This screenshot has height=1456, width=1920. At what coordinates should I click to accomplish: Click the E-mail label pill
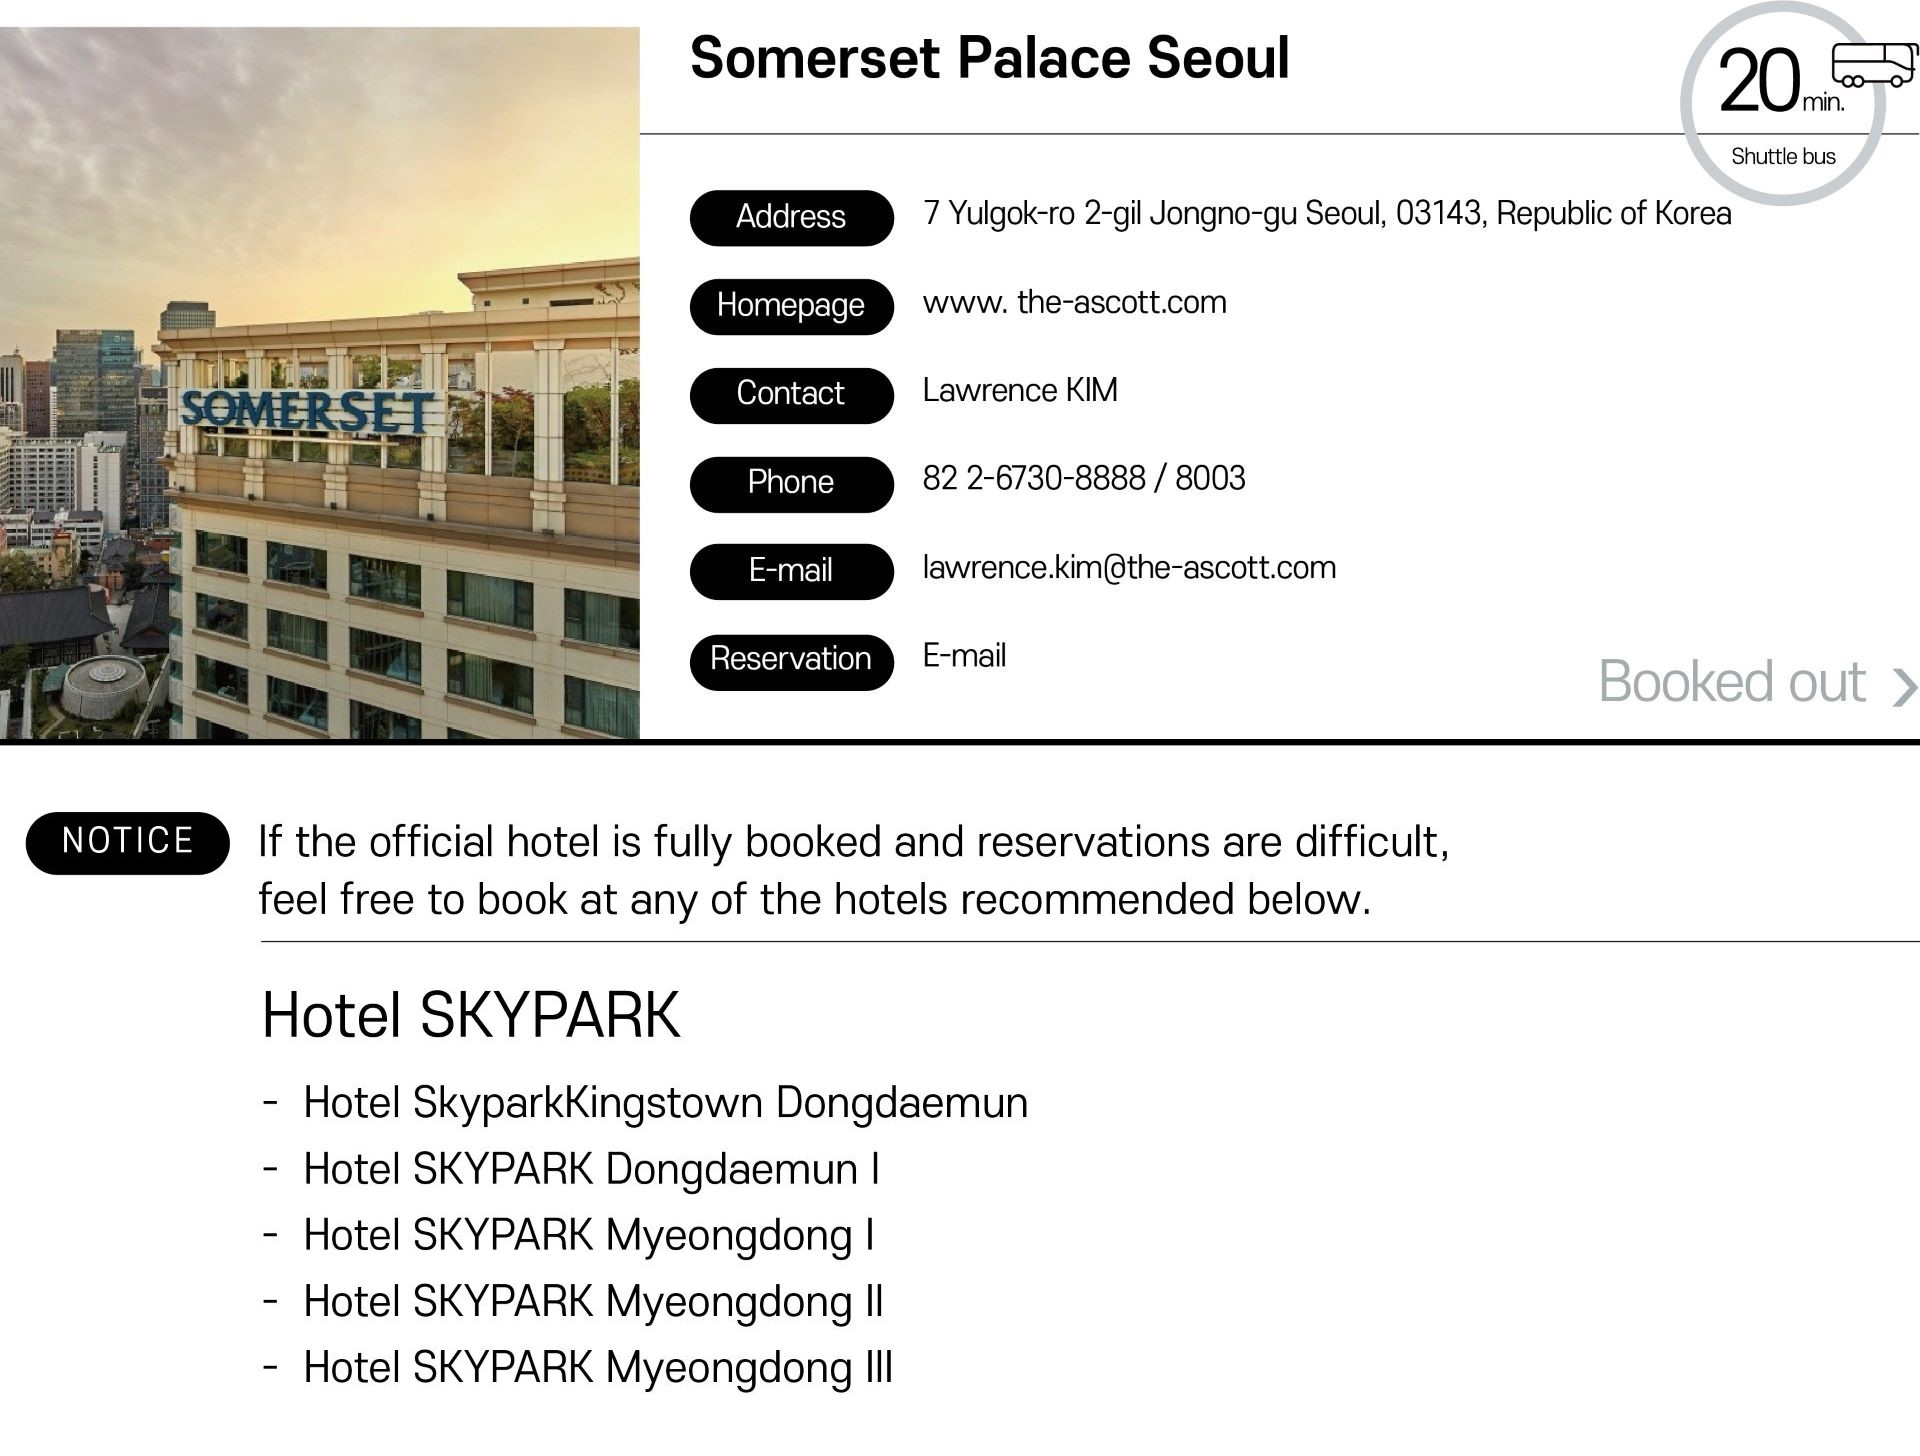[791, 571]
